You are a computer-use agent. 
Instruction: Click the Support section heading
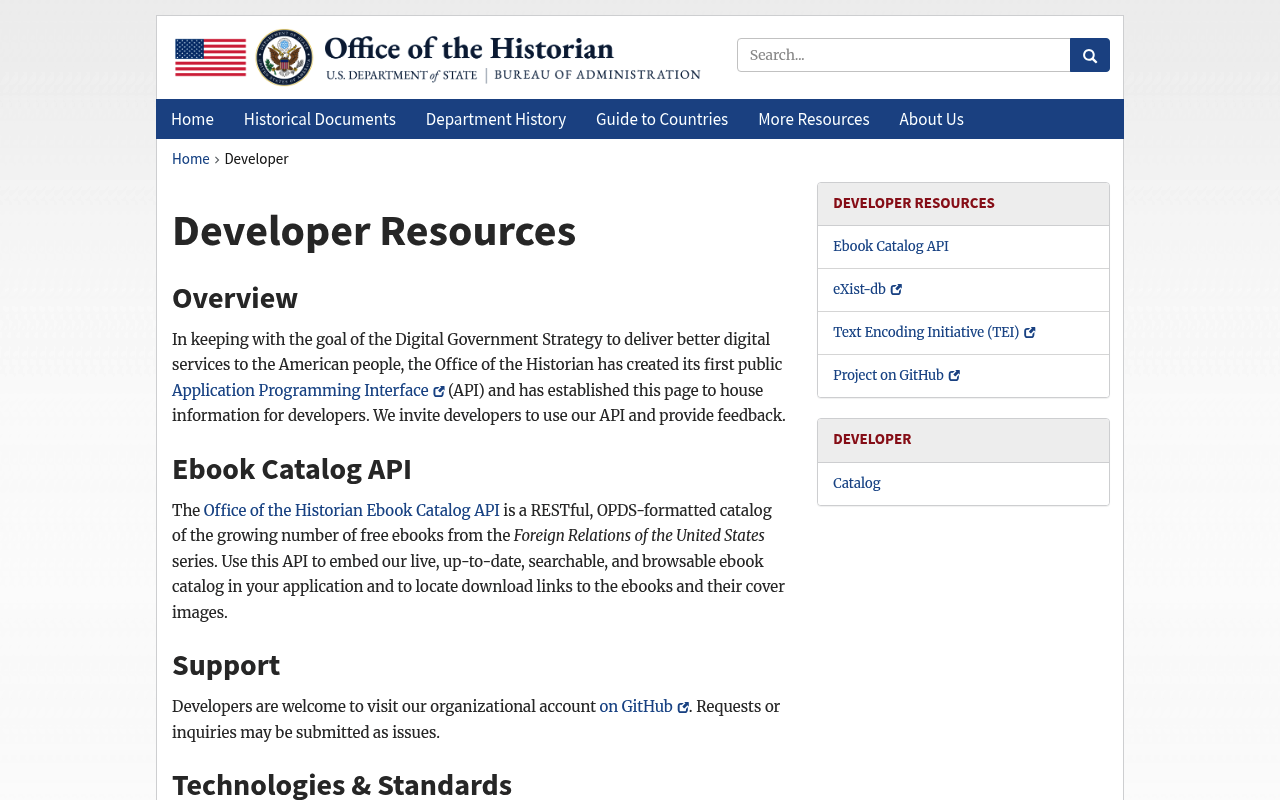tap(226, 665)
